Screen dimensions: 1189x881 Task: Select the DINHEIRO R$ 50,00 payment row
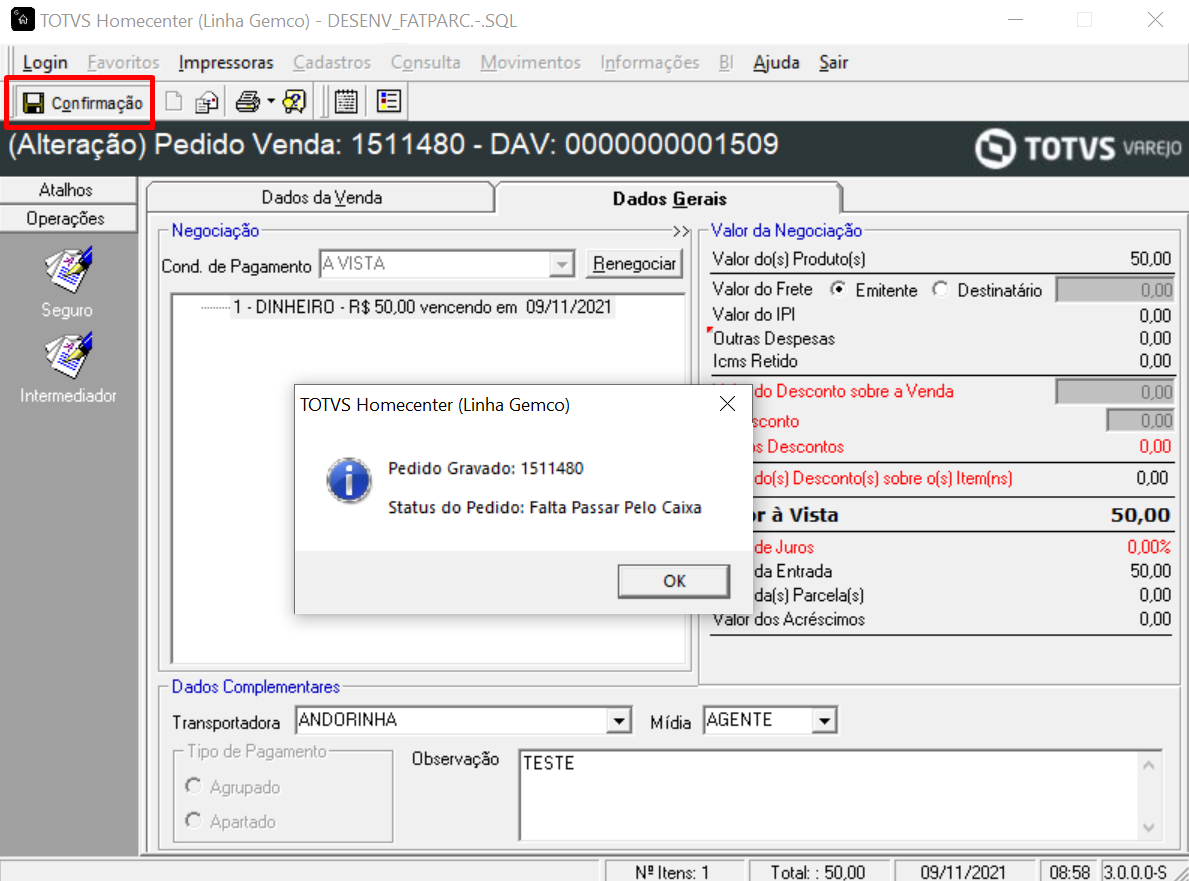tap(422, 307)
